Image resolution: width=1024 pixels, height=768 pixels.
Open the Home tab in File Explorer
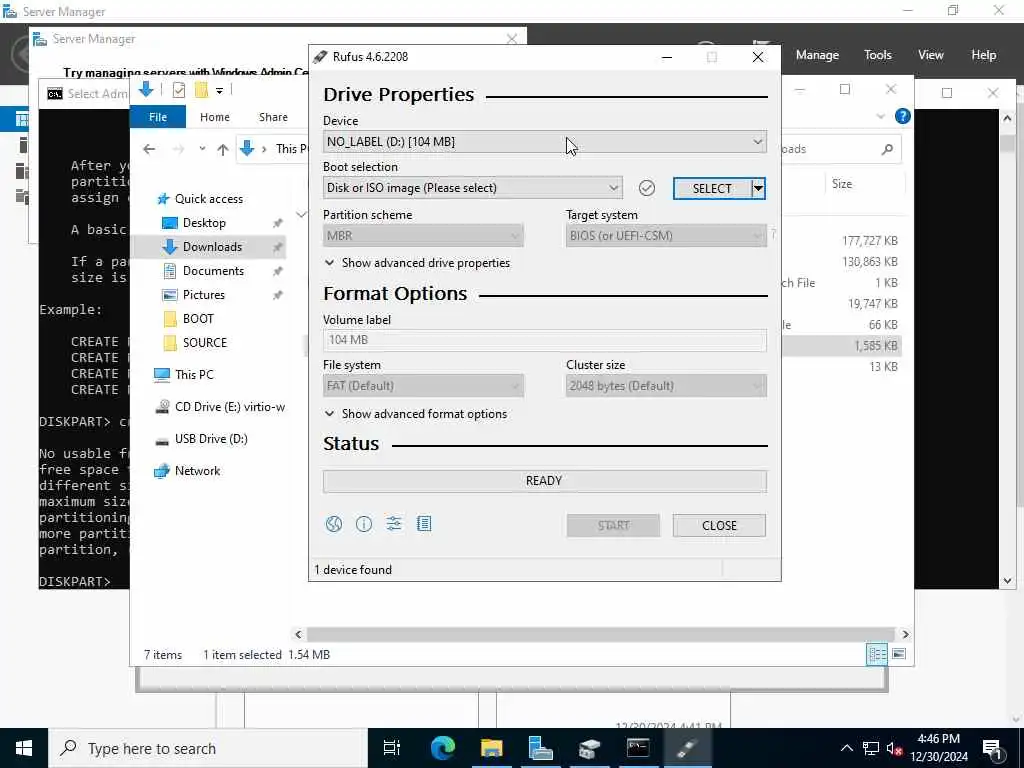[x=215, y=117]
